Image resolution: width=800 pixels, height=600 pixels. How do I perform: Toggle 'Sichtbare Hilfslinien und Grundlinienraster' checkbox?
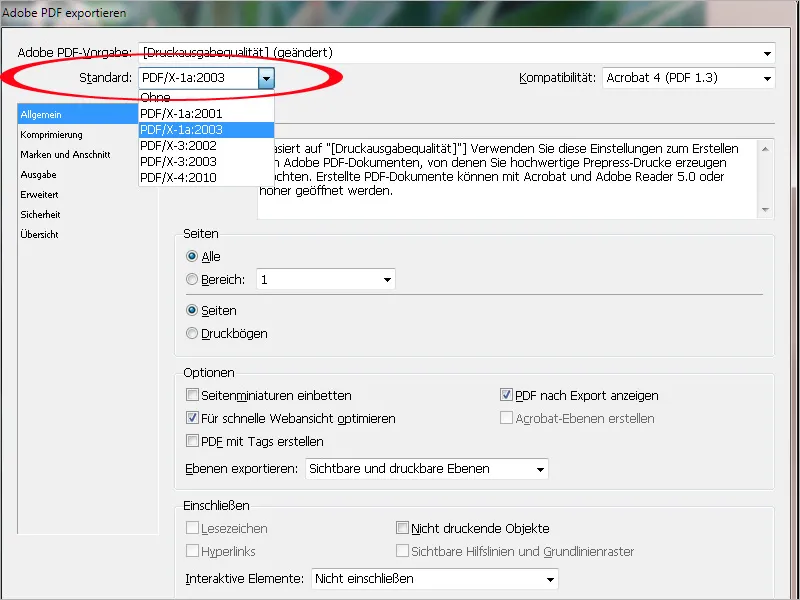point(403,551)
